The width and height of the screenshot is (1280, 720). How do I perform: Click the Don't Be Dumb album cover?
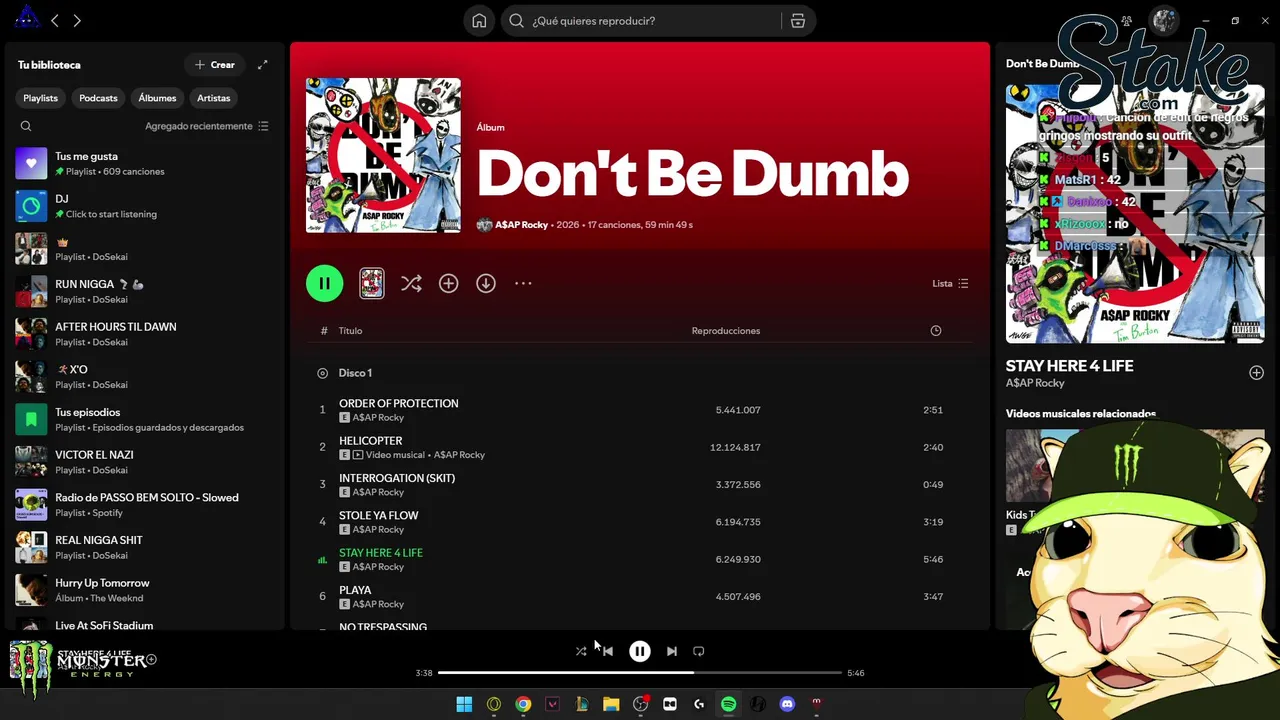tap(383, 155)
